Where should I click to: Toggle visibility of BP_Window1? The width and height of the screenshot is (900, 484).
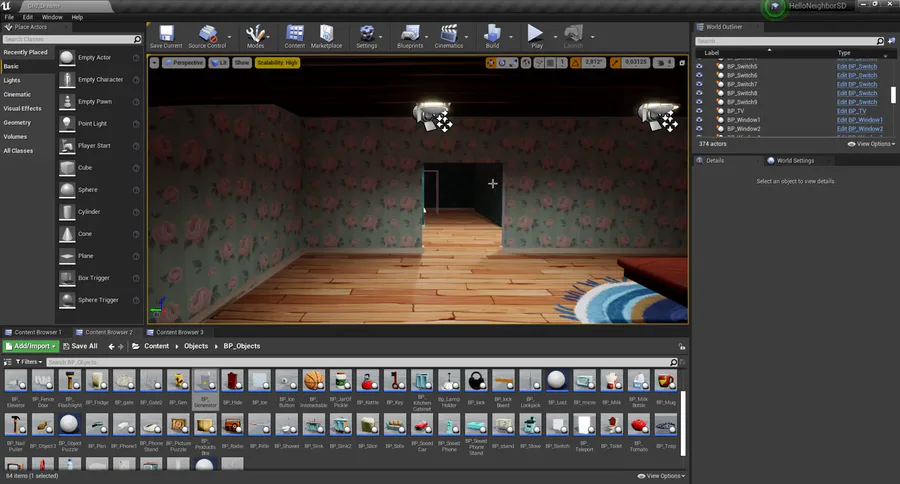(x=699, y=119)
